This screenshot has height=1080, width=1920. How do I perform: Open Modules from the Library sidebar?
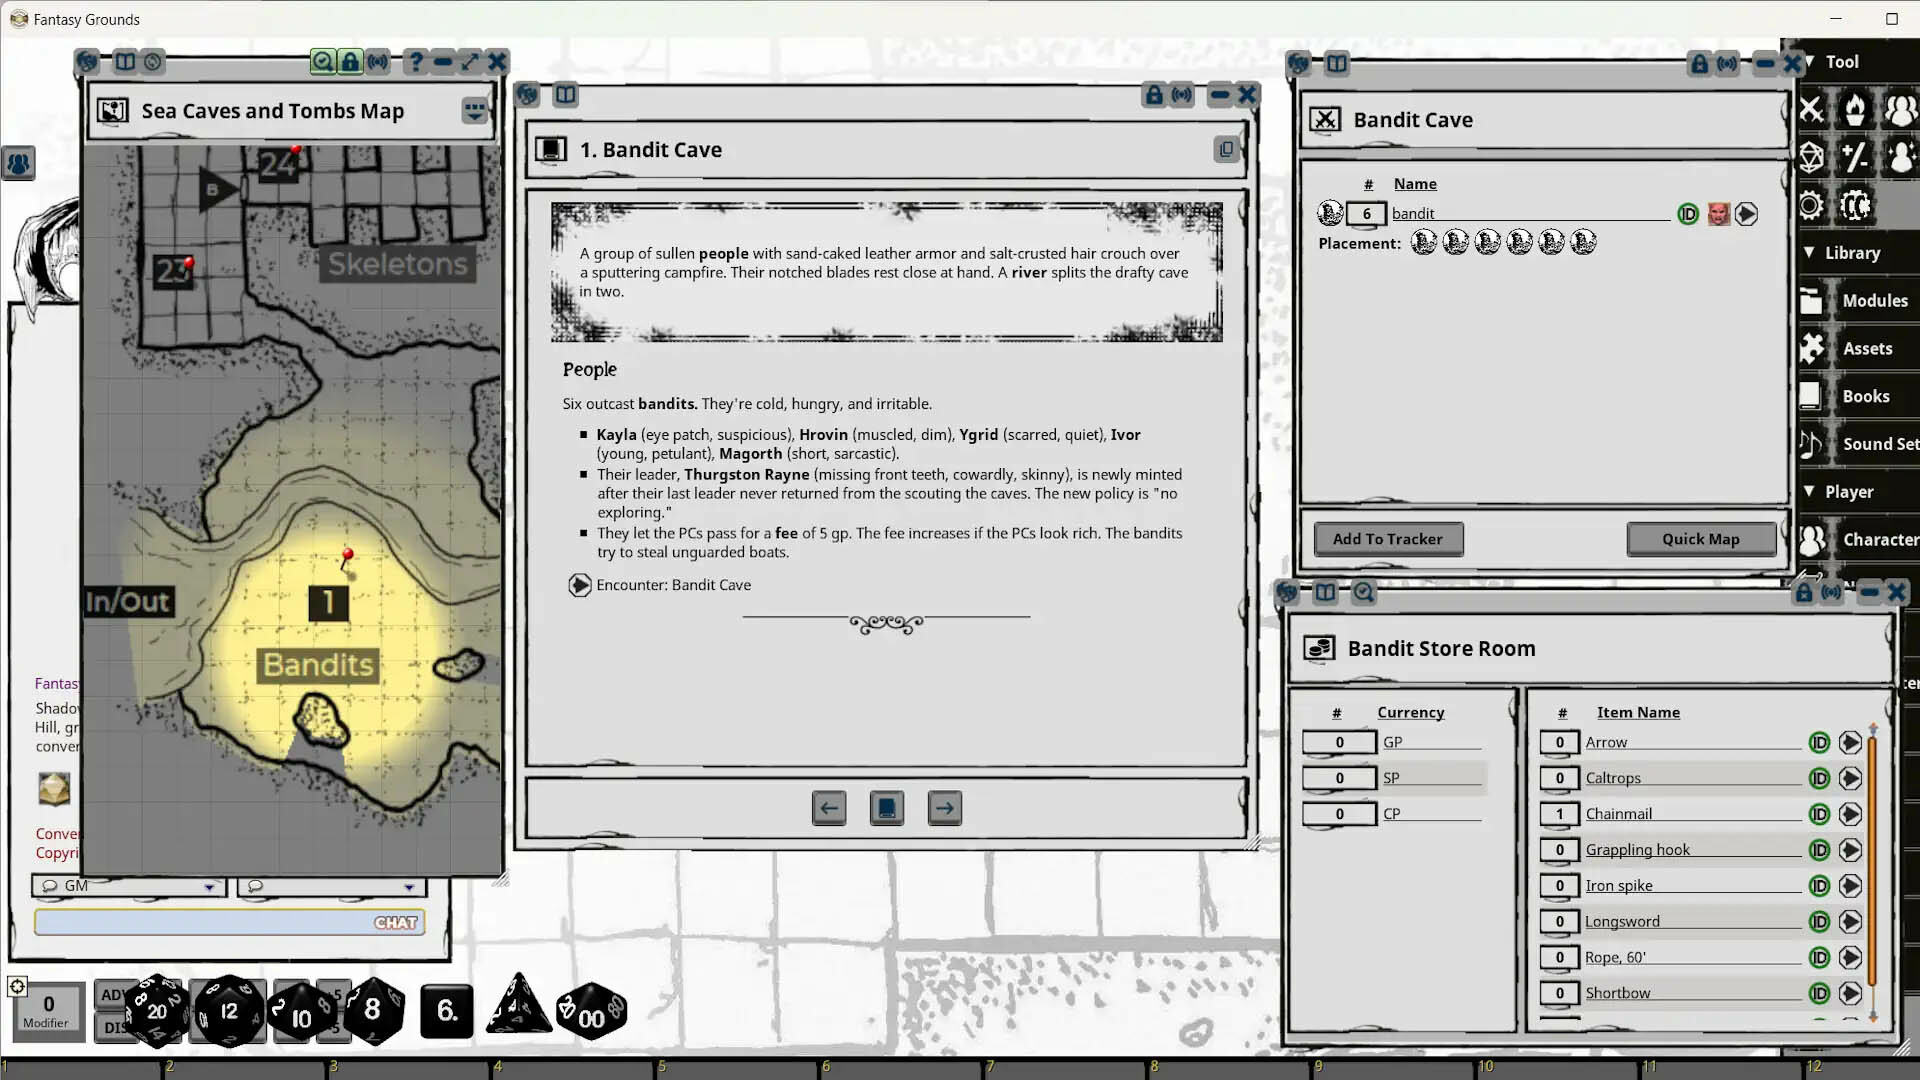pos(1873,300)
